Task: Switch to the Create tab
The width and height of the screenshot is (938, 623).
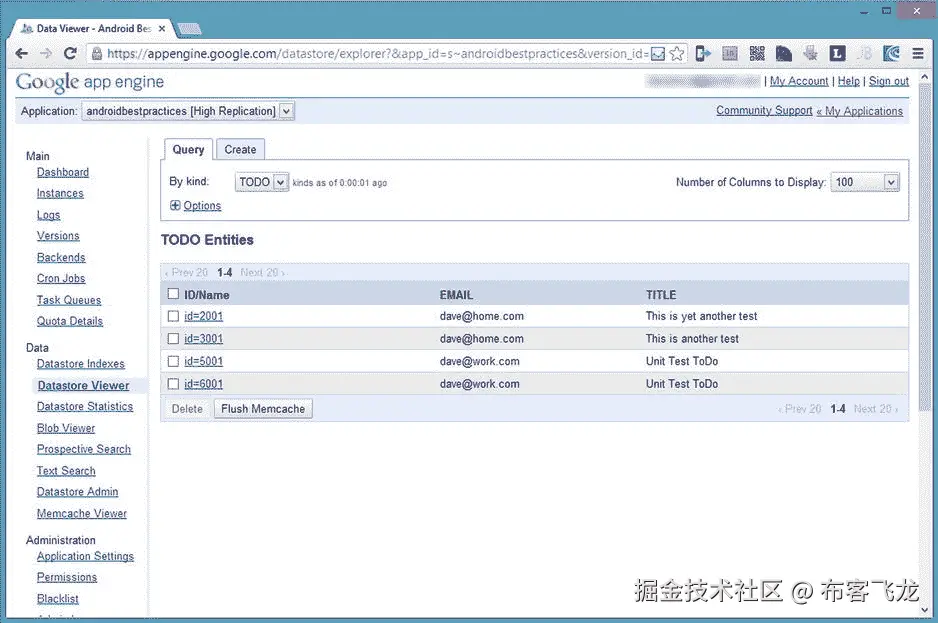Action: tap(240, 150)
